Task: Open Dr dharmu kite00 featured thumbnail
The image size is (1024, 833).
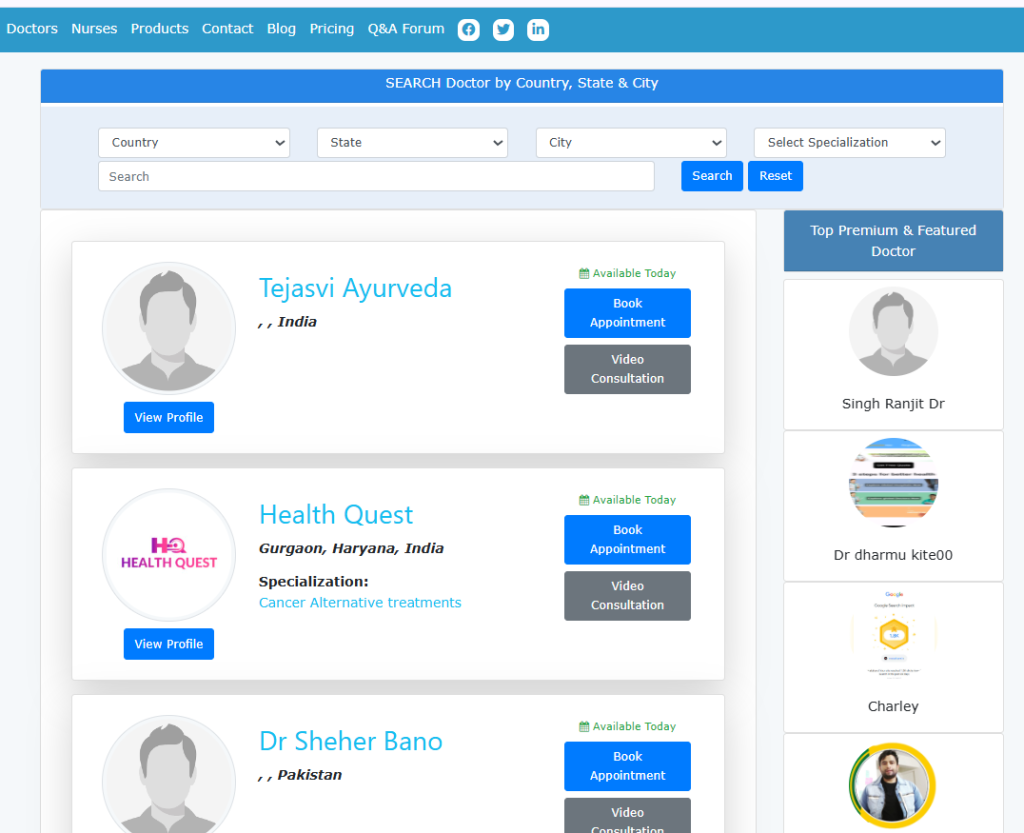Action: 893,483
